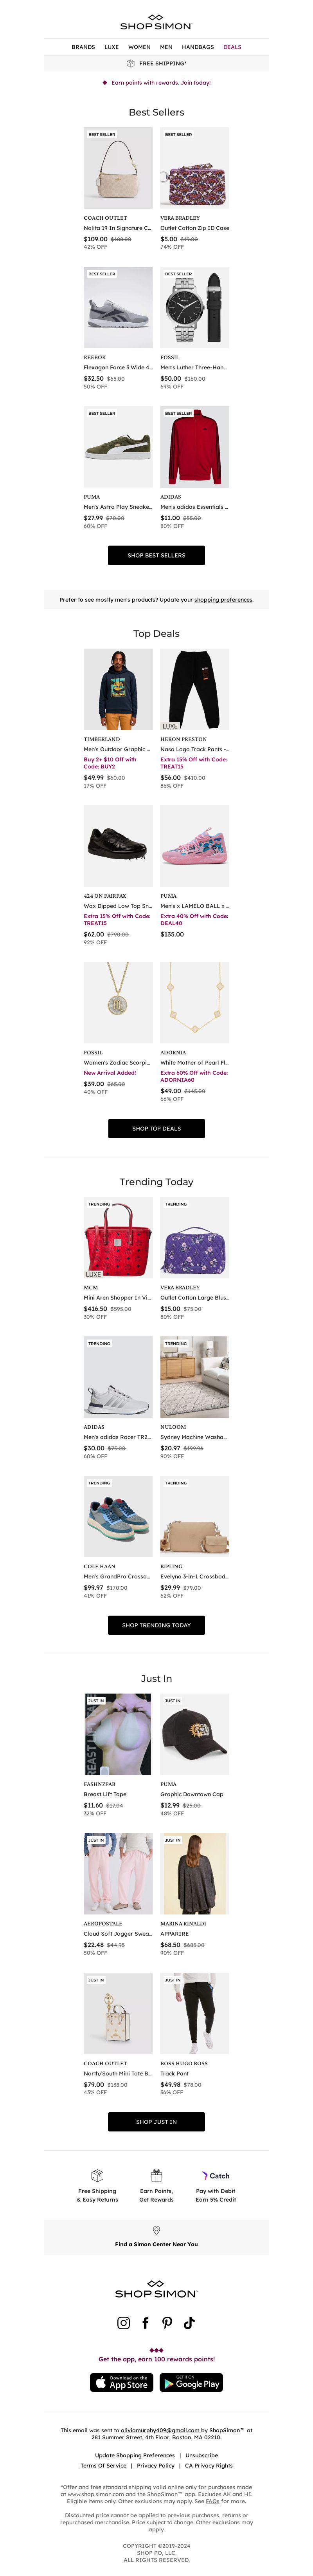The width and height of the screenshot is (313, 2576).
Task: Click the Earn Points gift icon
Action: (x=156, y=2175)
